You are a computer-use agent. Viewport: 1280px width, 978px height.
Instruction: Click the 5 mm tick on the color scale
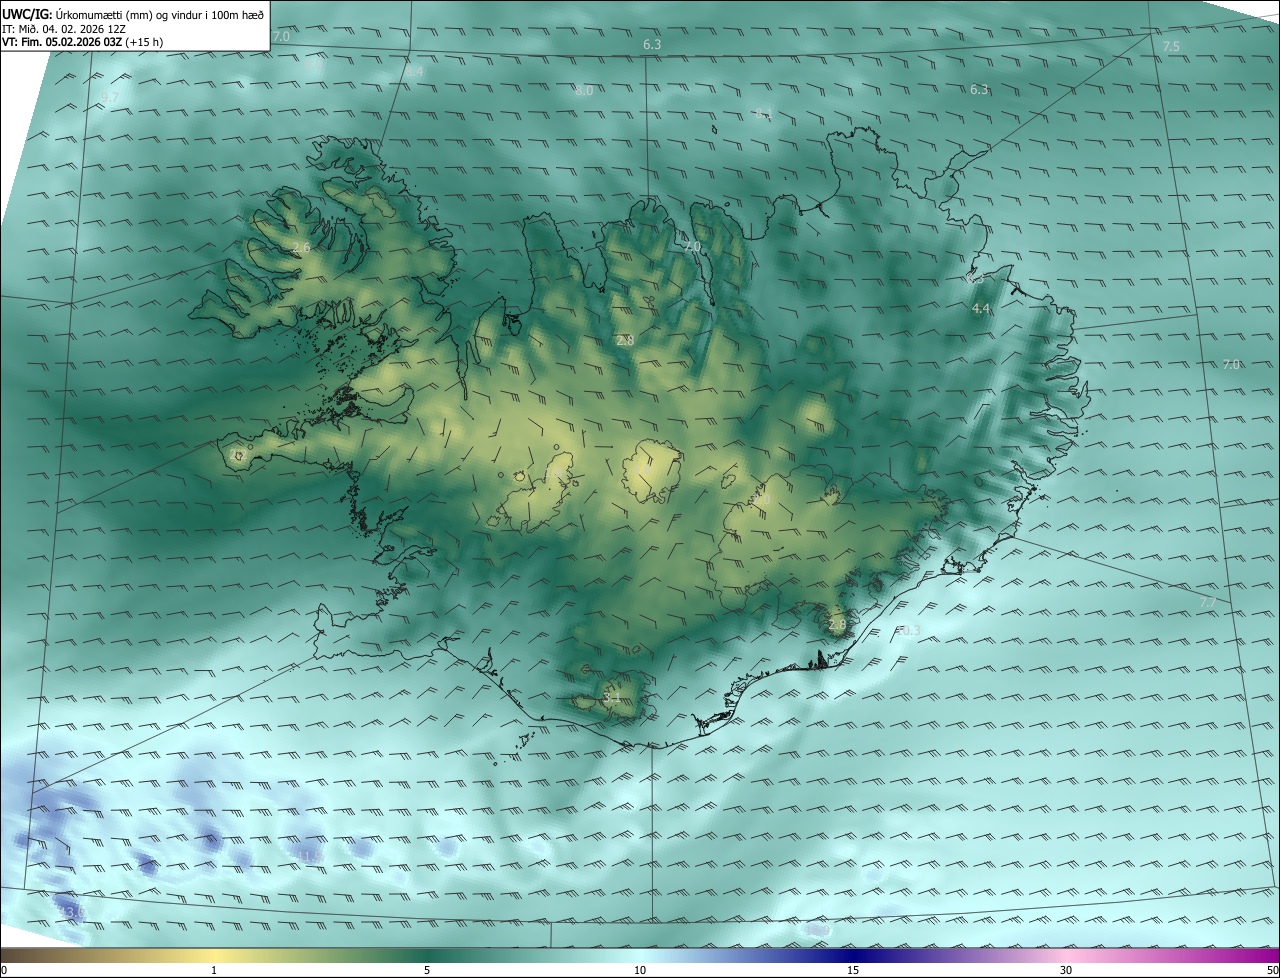click(x=427, y=971)
